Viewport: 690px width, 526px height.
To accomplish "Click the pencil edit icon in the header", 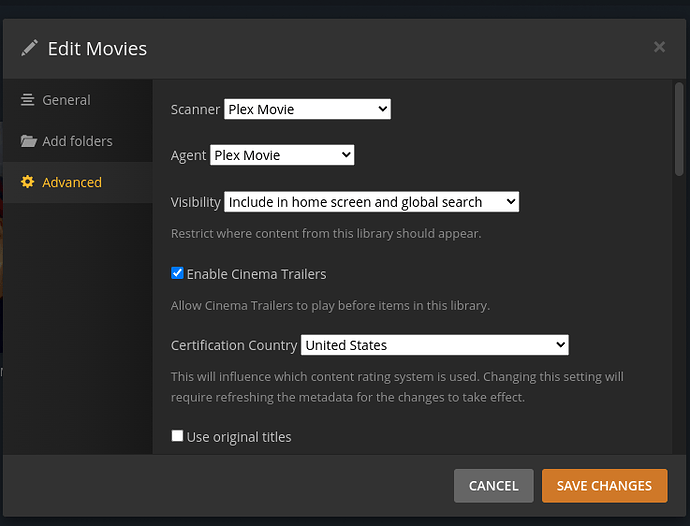I will (29, 48).
